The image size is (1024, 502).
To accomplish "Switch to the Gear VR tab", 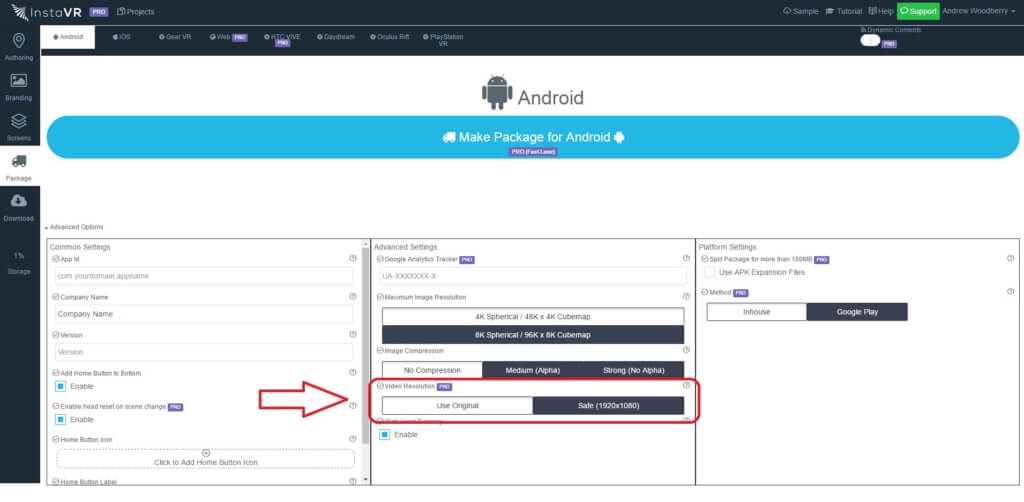I will pos(174,37).
